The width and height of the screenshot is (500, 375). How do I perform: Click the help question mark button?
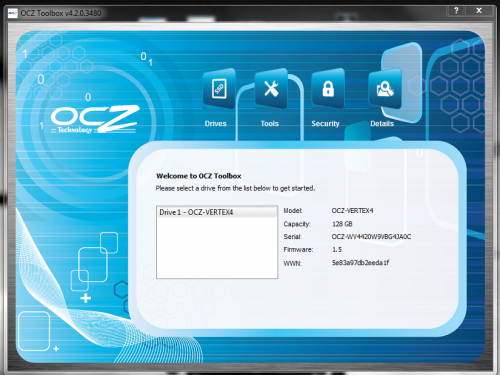click(x=456, y=10)
